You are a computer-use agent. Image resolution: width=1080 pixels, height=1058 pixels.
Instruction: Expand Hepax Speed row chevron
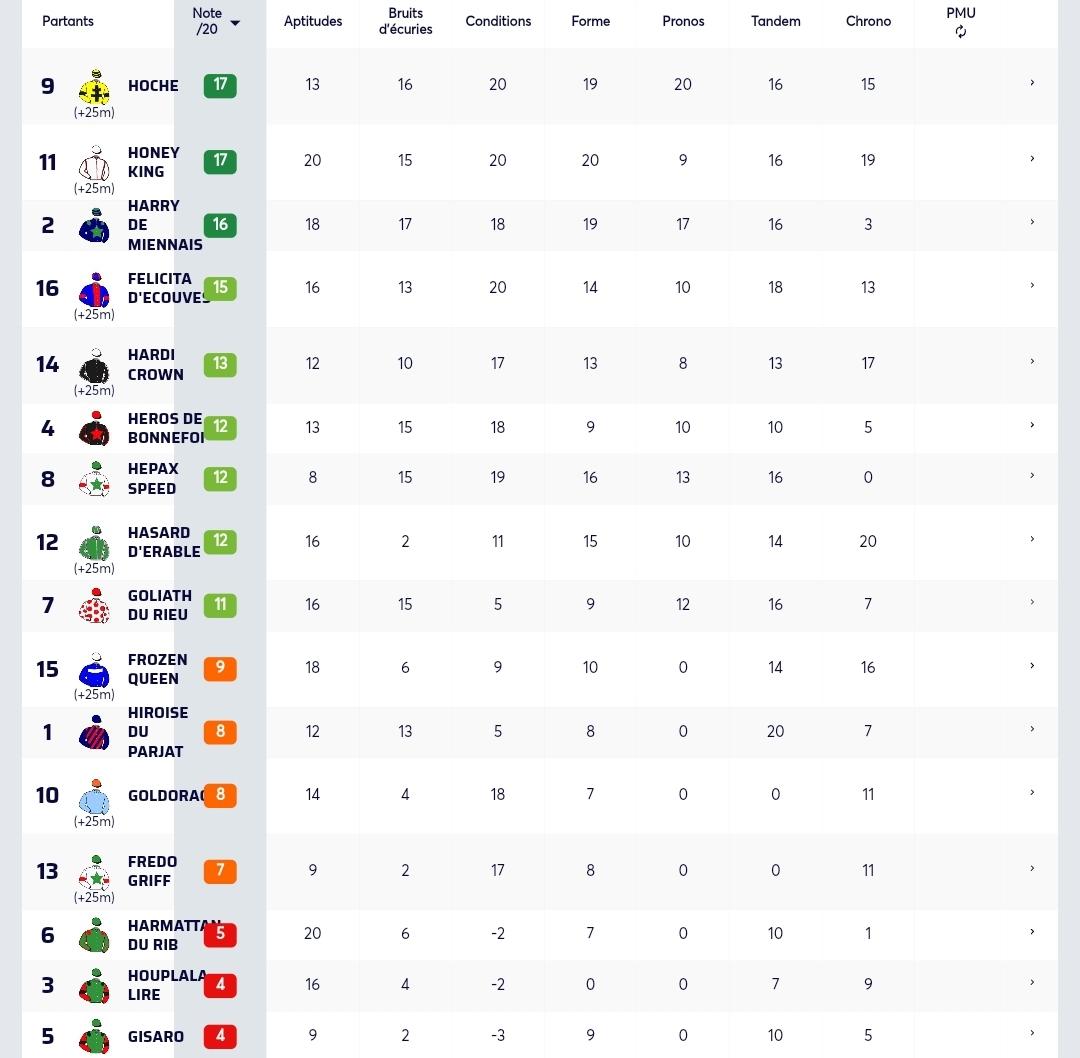click(x=1032, y=475)
